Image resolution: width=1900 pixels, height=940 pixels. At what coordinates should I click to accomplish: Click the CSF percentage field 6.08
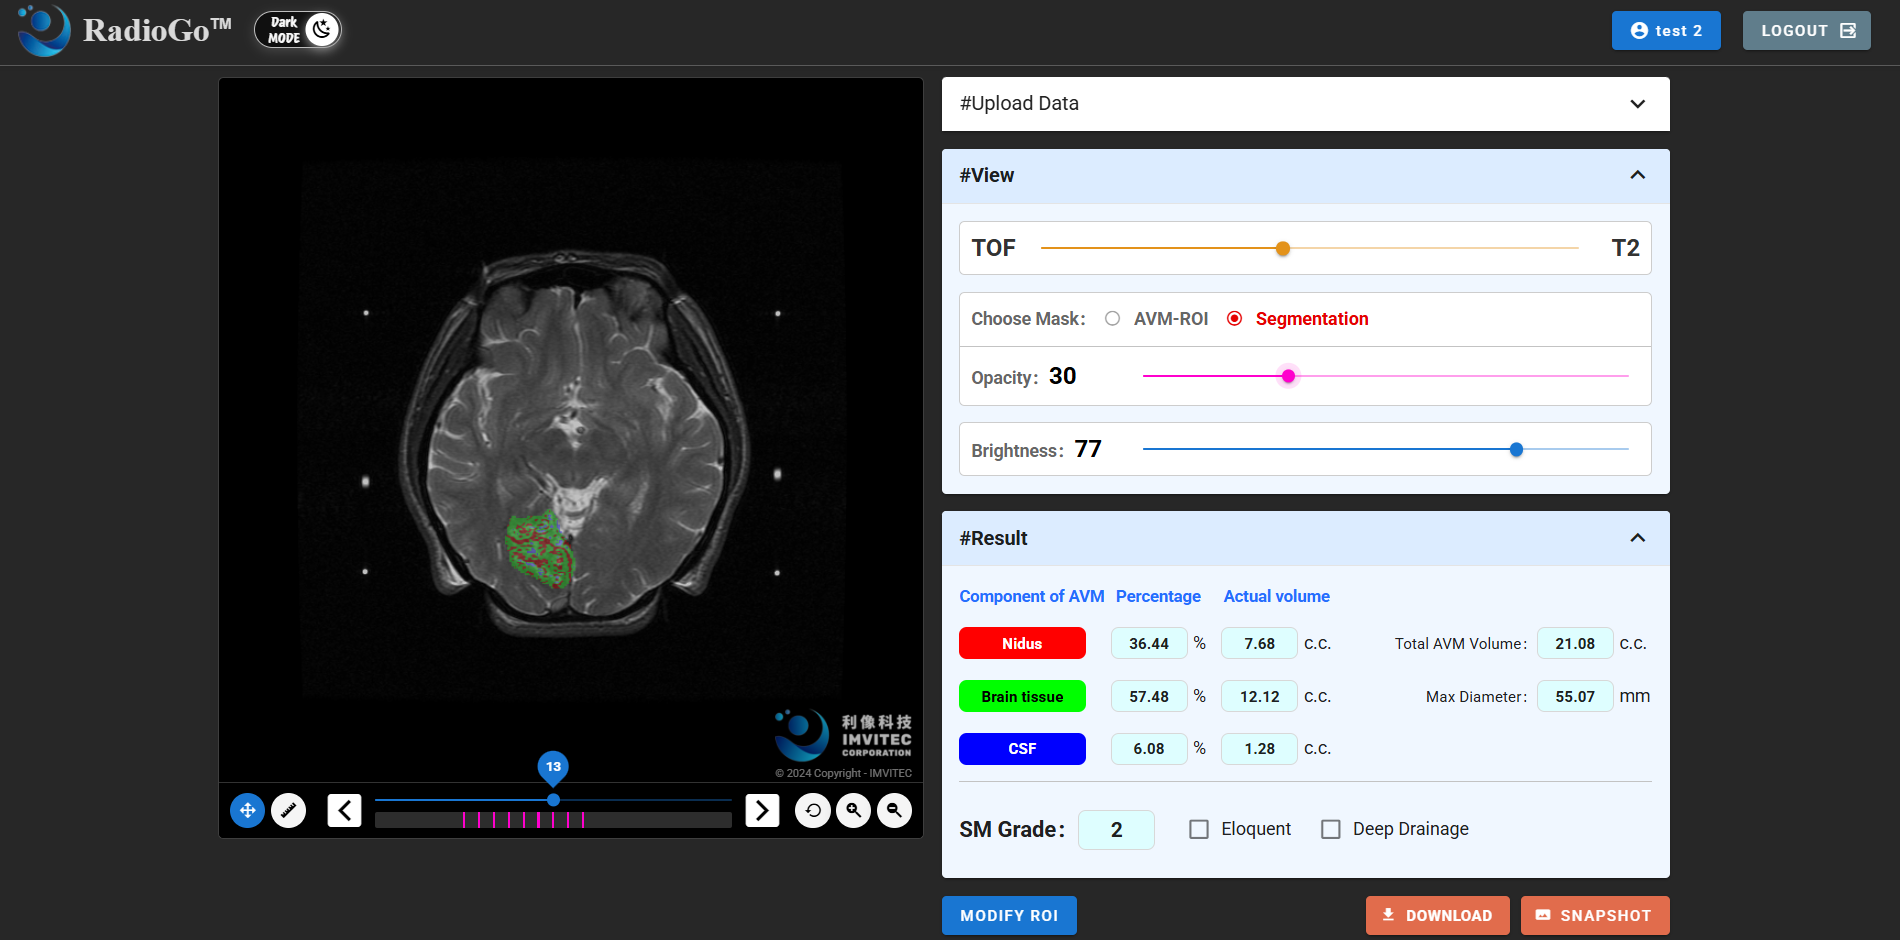tap(1149, 749)
